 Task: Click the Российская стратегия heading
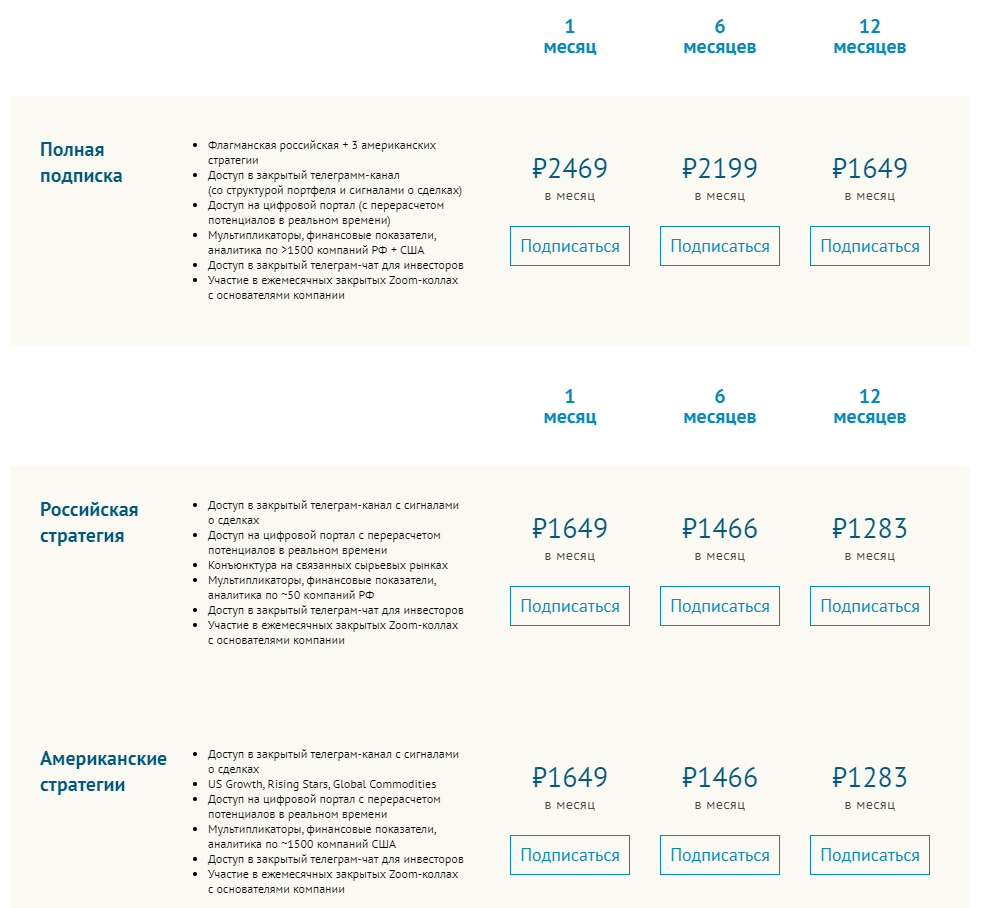(x=89, y=523)
